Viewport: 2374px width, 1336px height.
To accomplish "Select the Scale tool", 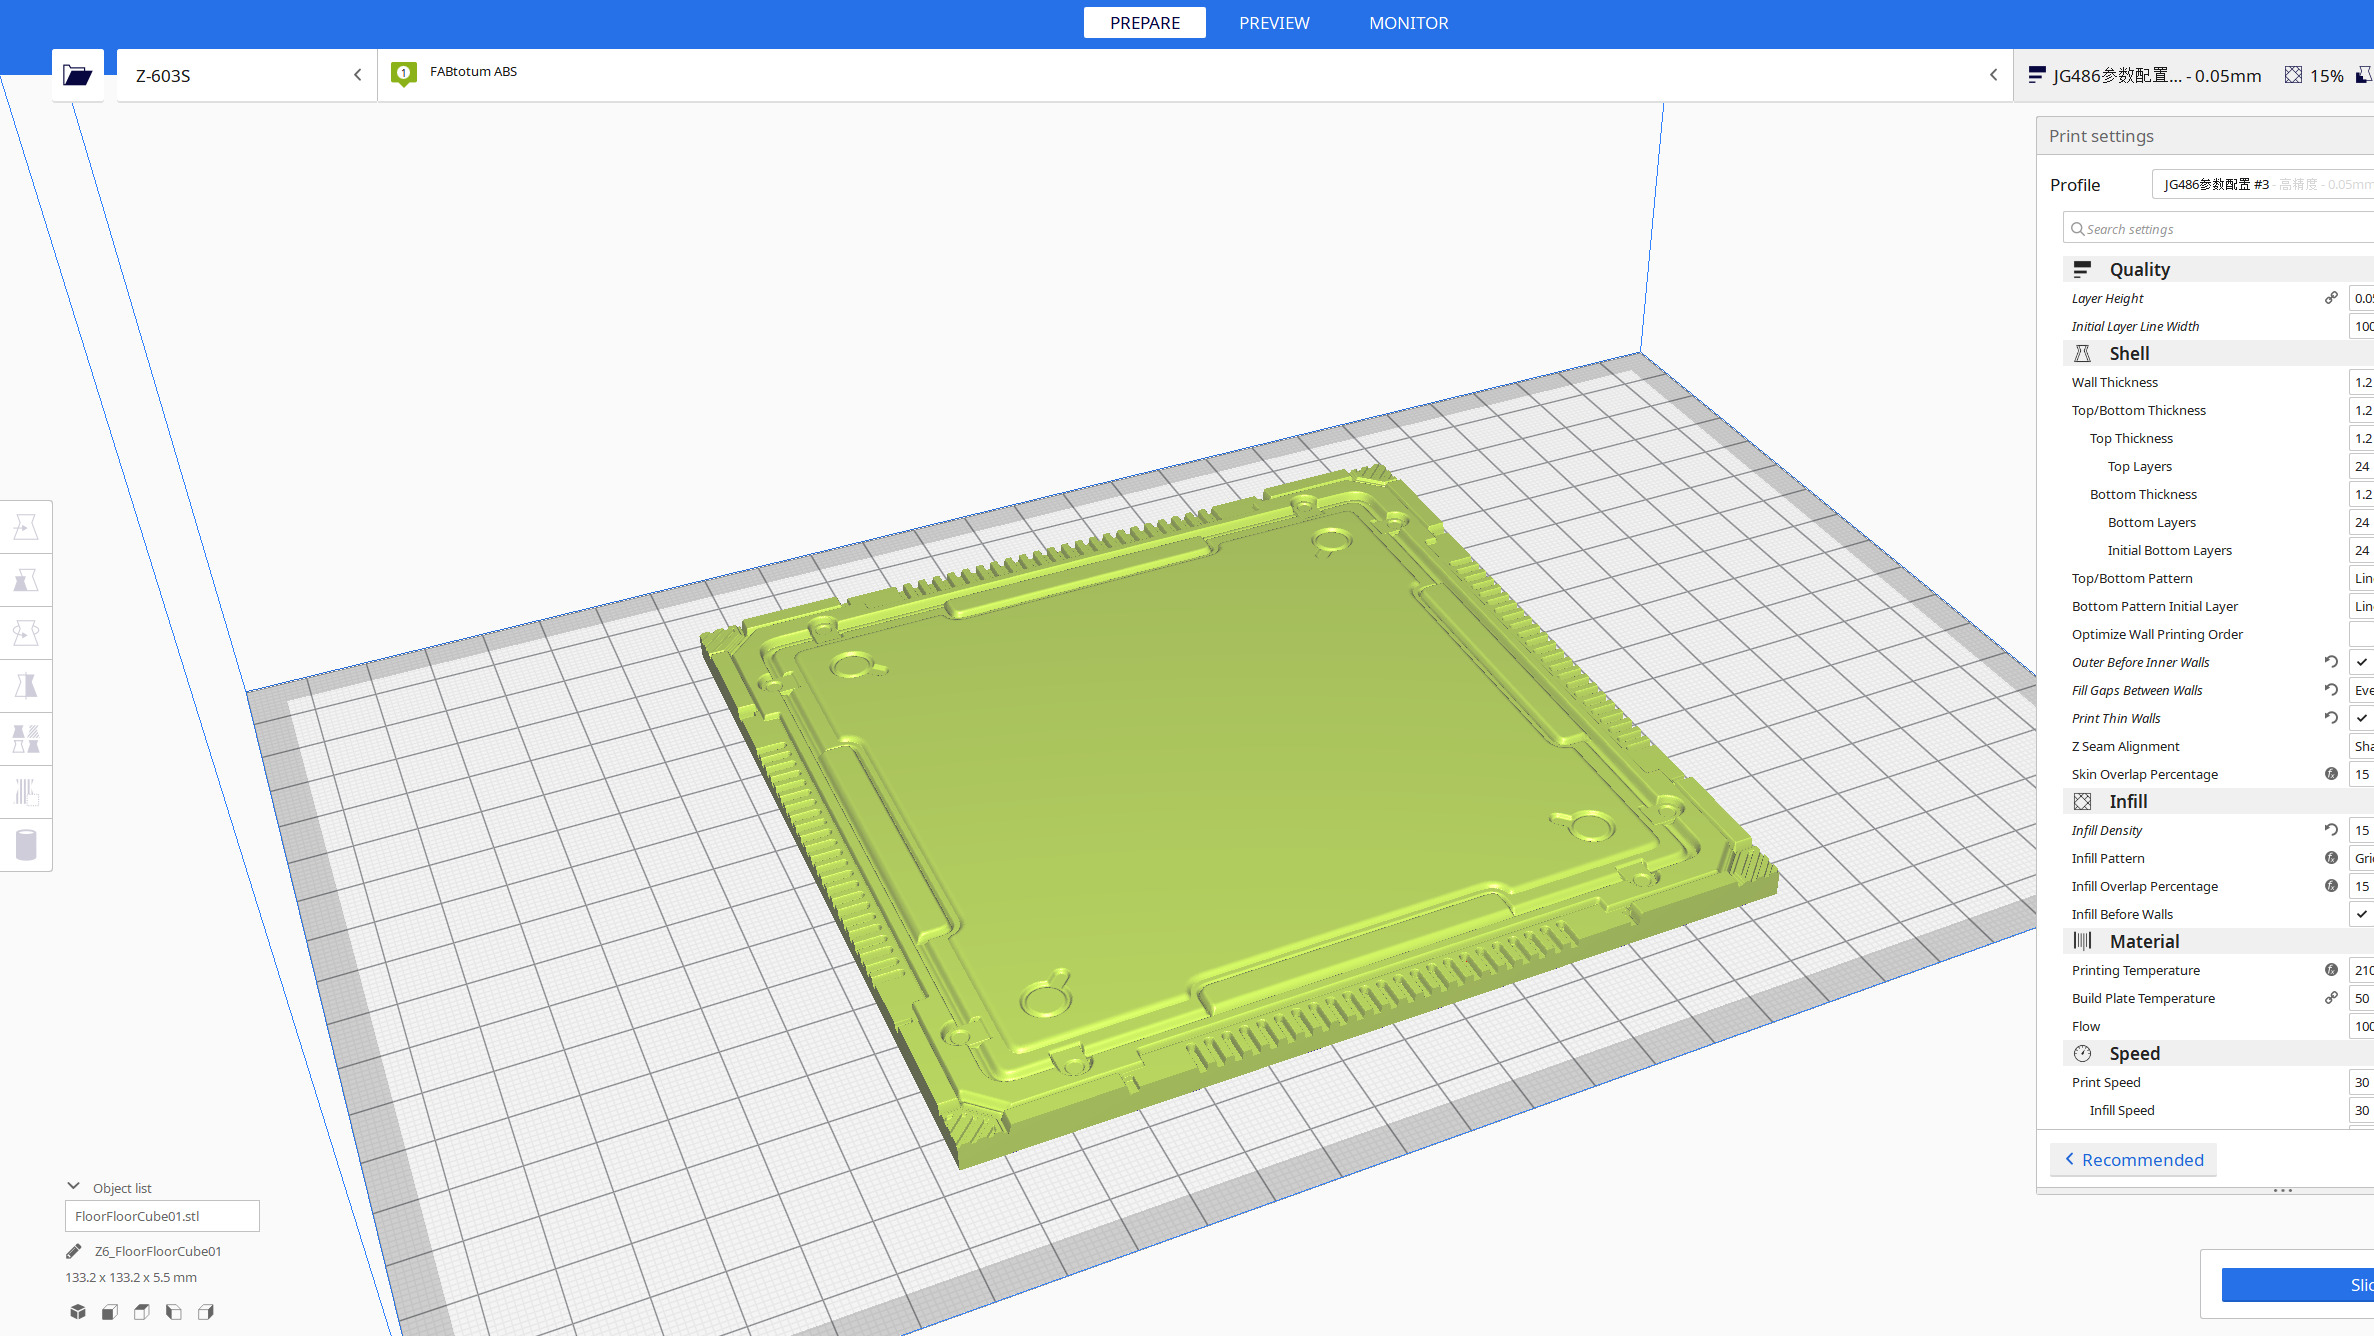I will tap(26, 580).
